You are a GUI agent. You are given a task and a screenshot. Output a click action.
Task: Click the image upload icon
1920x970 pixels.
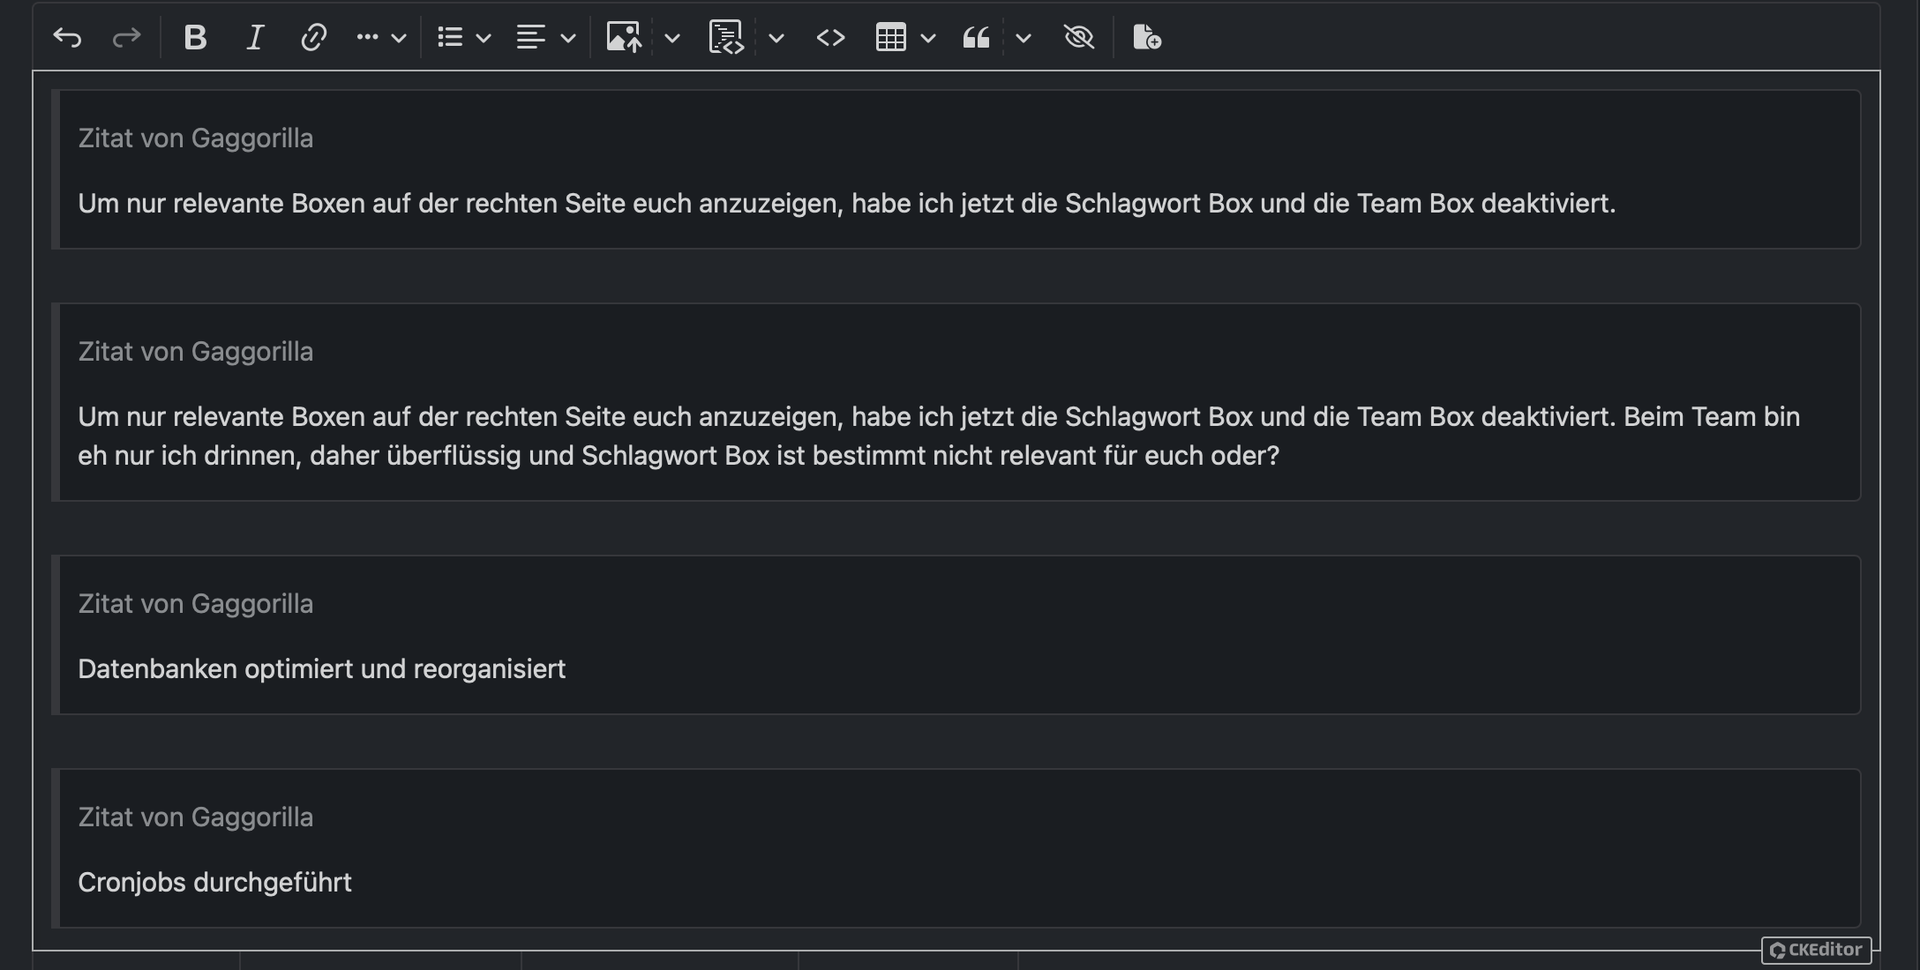pyautogui.click(x=623, y=38)
